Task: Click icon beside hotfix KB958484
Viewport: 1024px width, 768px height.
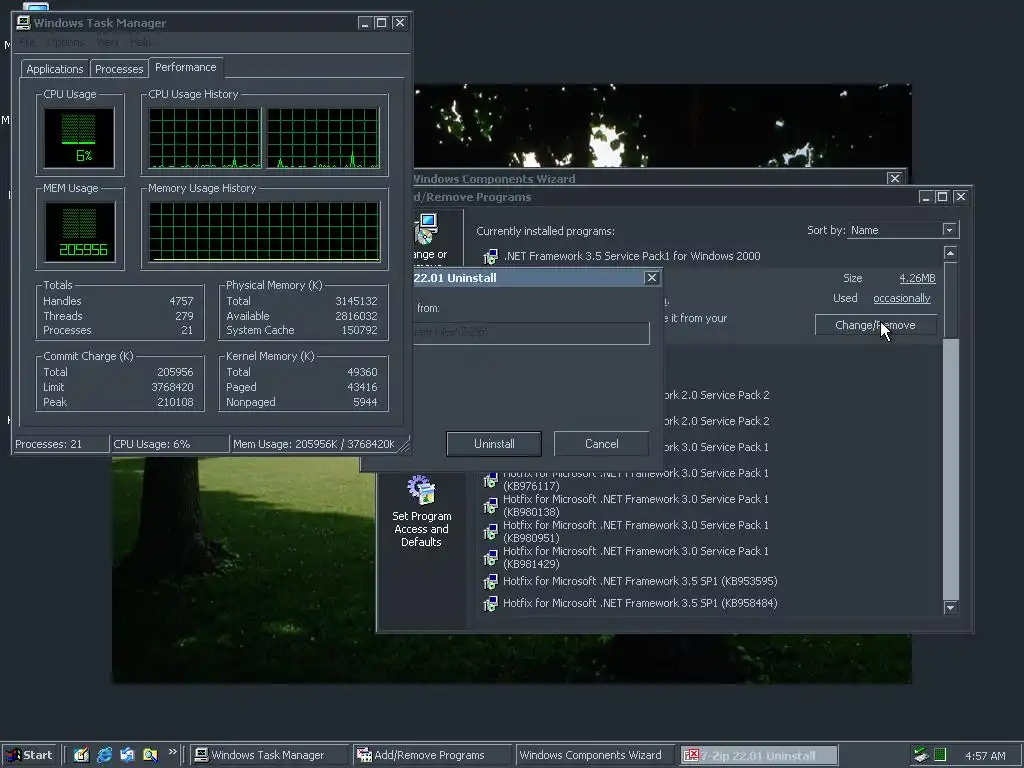Action: [490, 603]
